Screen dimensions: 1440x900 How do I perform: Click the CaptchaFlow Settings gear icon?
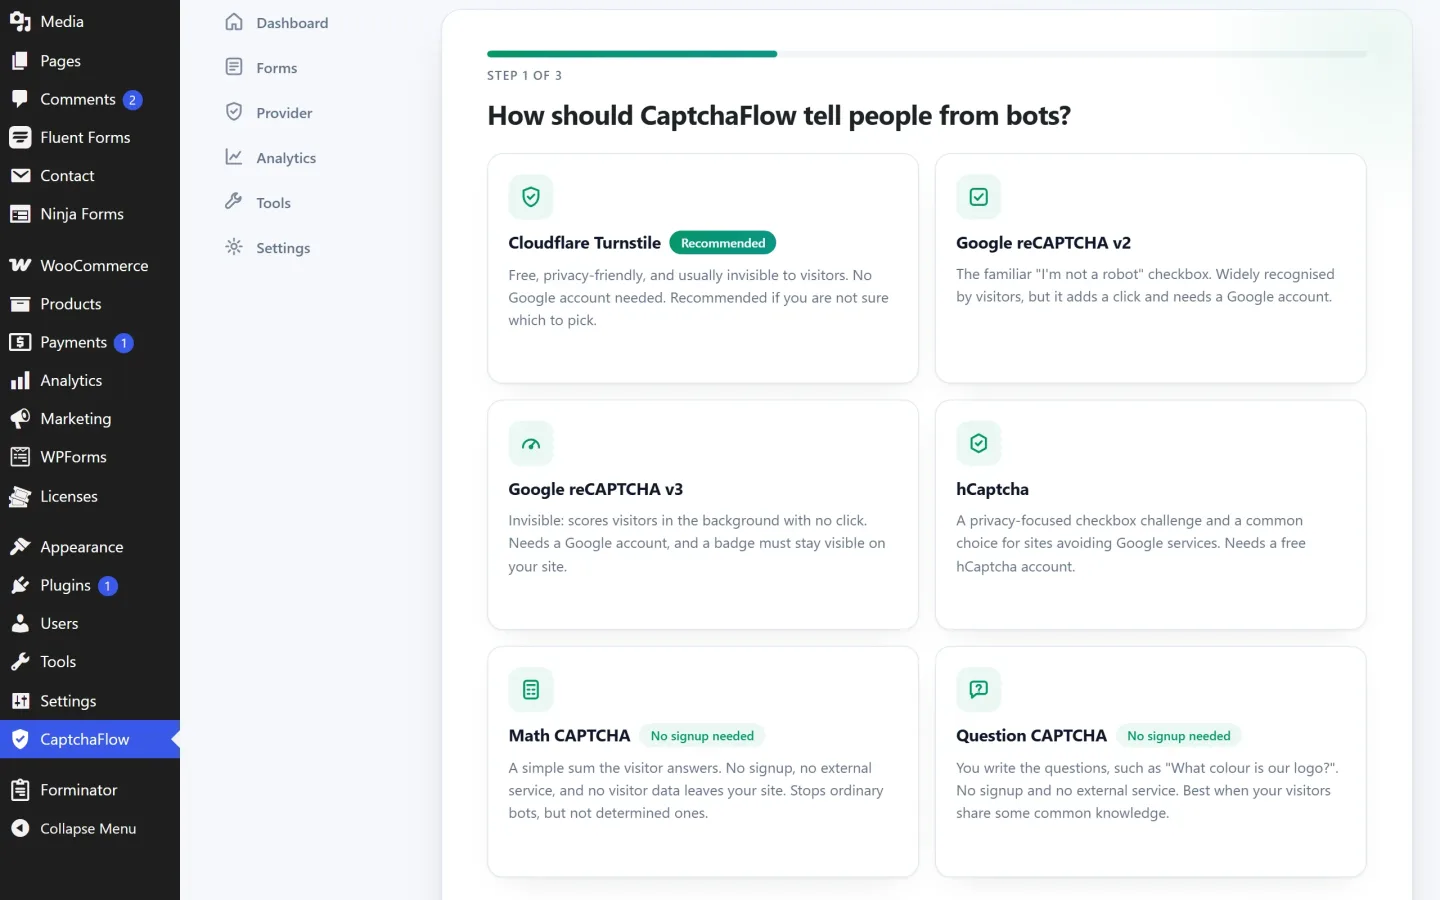[234, 247]
